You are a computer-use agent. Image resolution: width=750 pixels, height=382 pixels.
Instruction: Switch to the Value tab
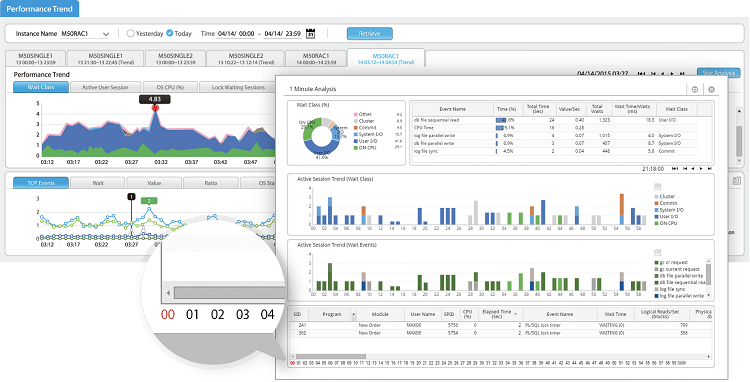click(154, 183)
